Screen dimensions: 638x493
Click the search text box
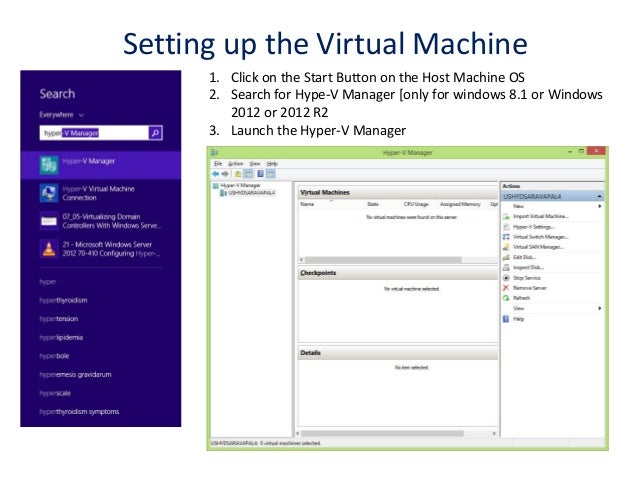94,133
